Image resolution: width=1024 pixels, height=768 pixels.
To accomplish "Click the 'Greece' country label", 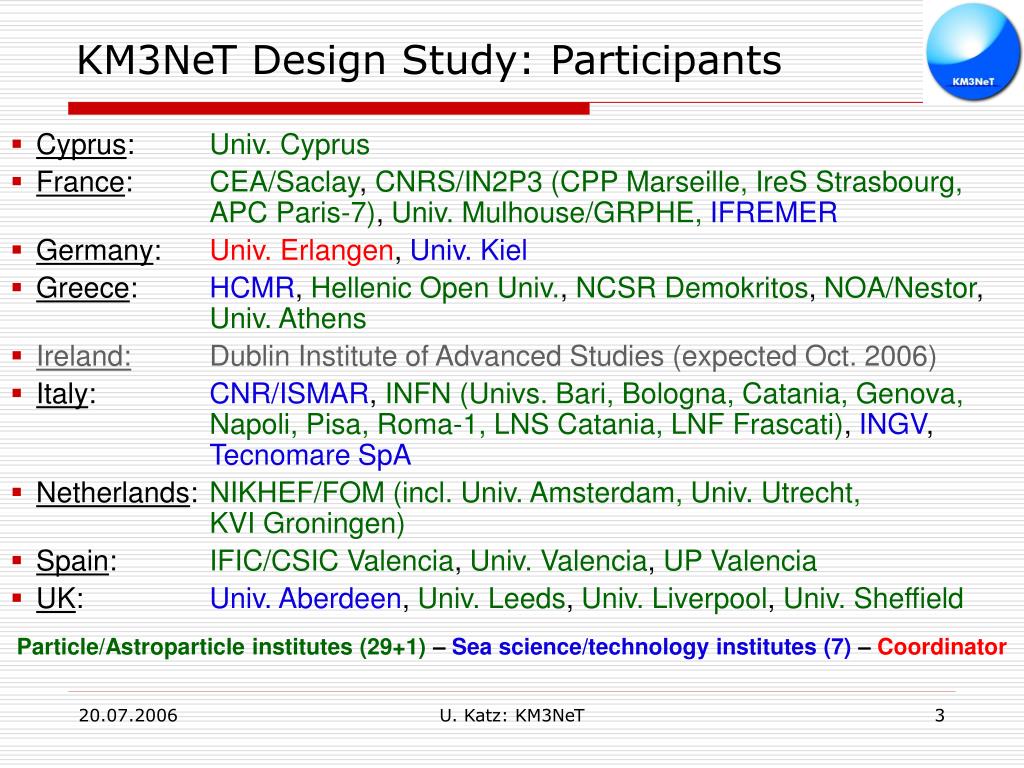I will (x=83, y=288).
